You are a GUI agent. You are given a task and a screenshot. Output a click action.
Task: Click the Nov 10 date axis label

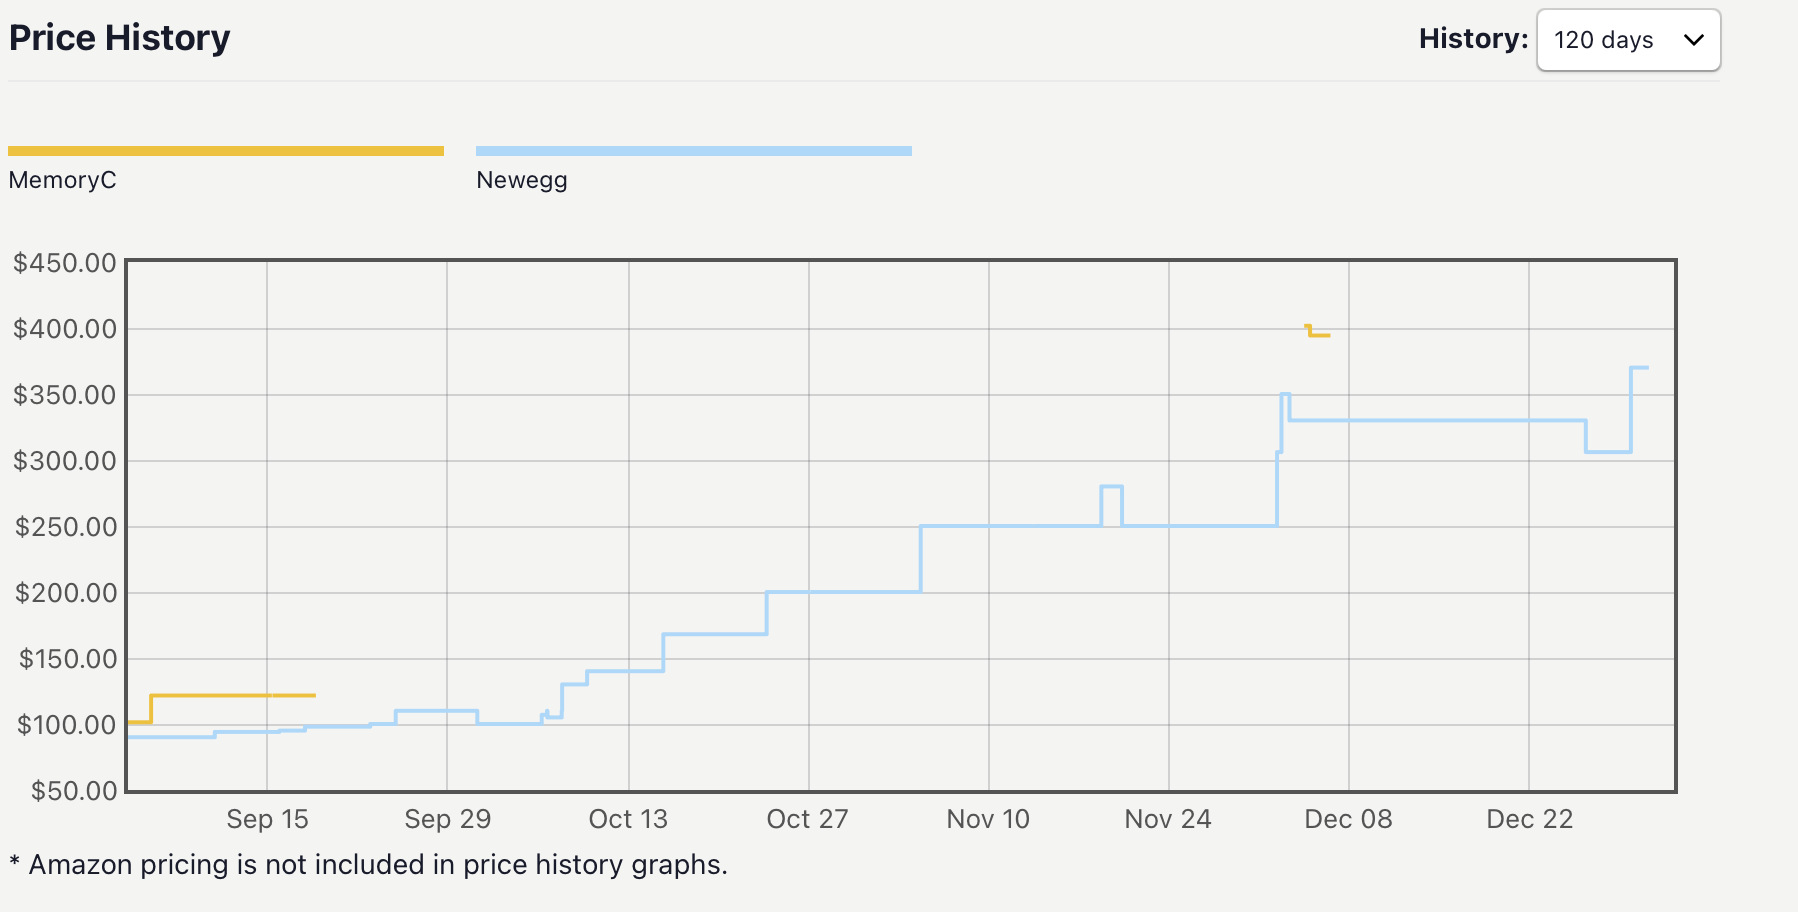click(x=988, y=819)
